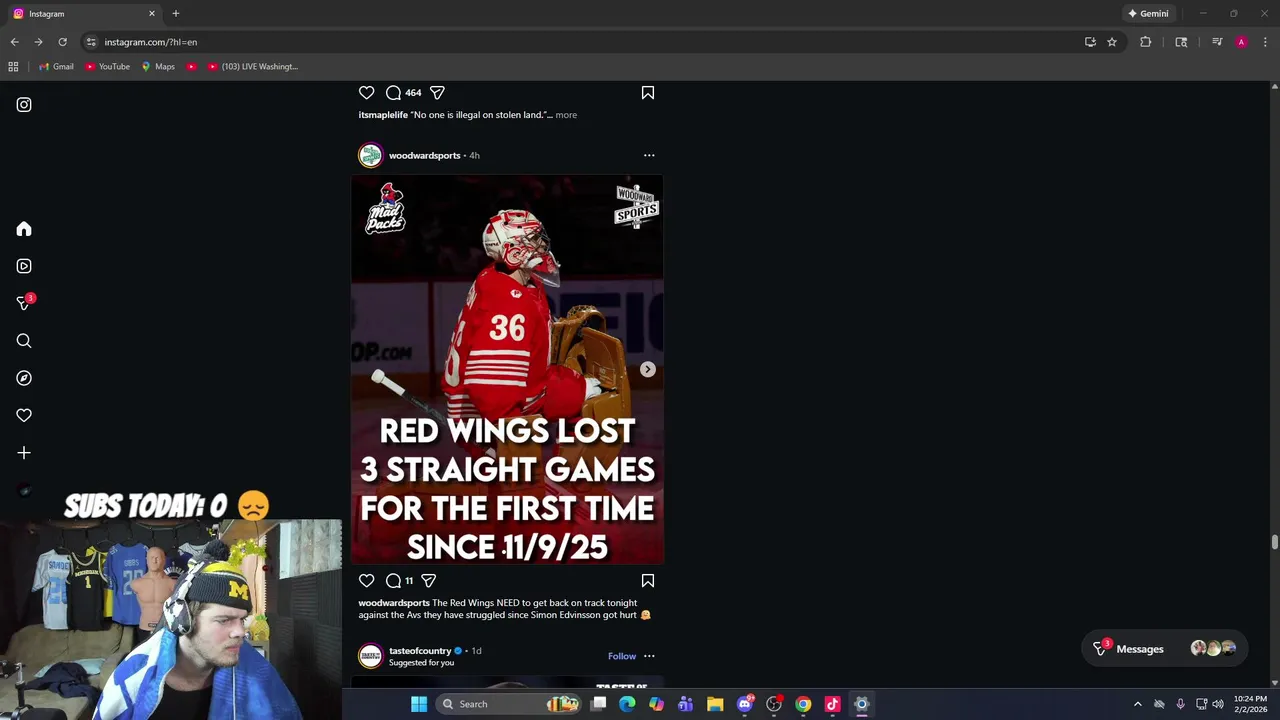Bookmark this tab with star icon

click(x=1112, y=42)
